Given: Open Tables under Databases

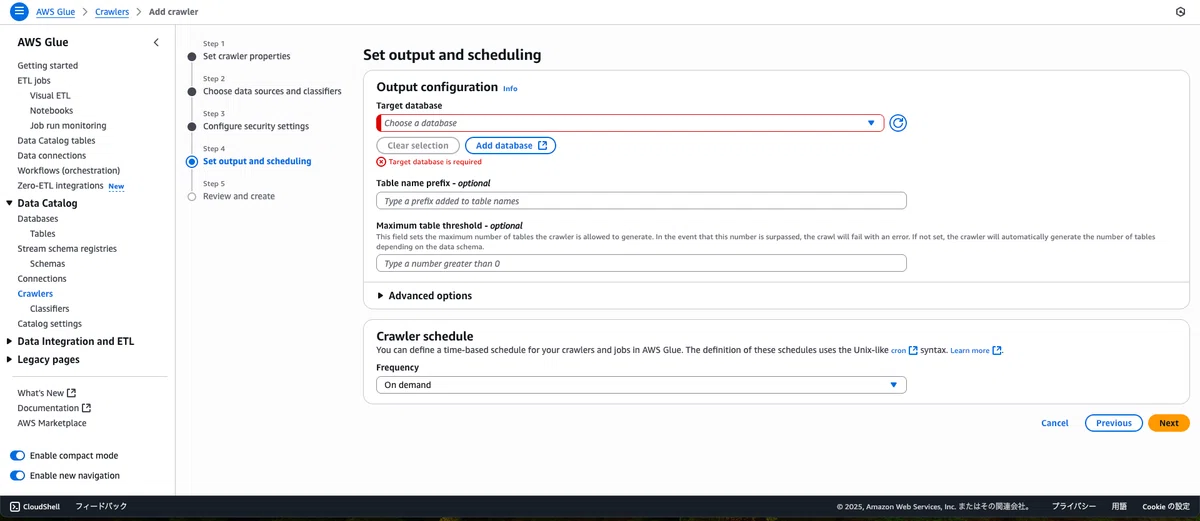Looking at the screenshot, I should click(43, 234).
